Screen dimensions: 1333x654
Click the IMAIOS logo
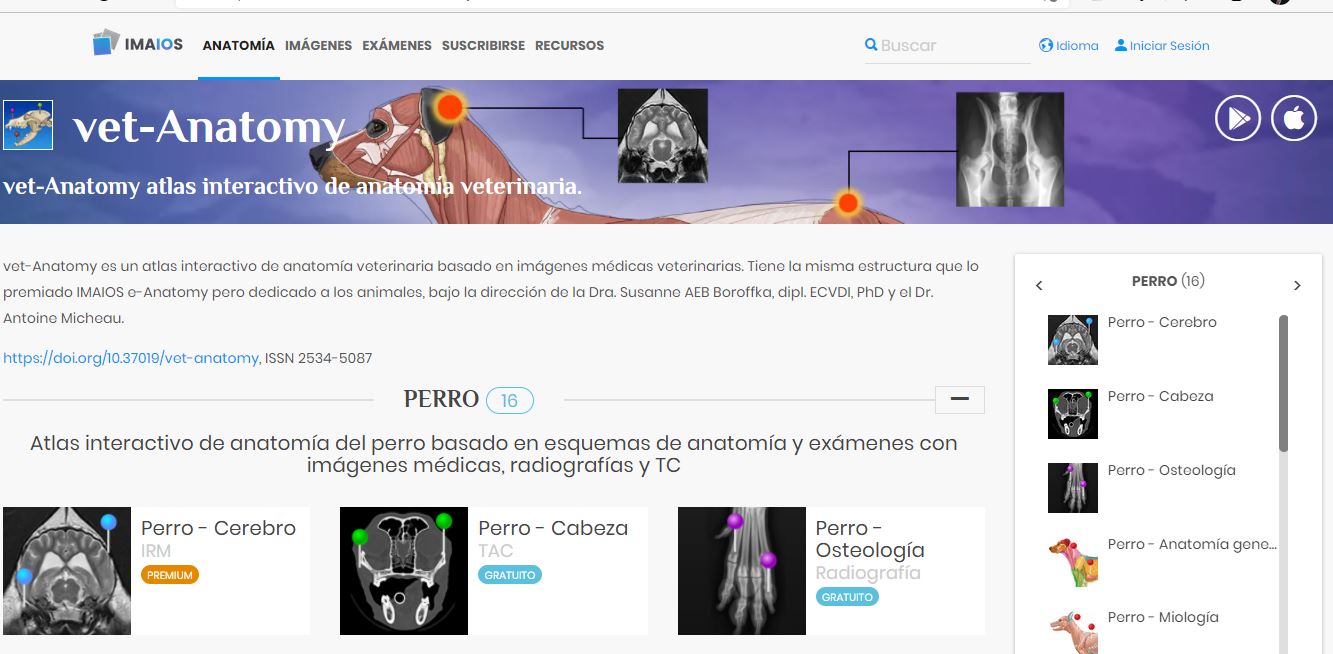click(138, 44)
